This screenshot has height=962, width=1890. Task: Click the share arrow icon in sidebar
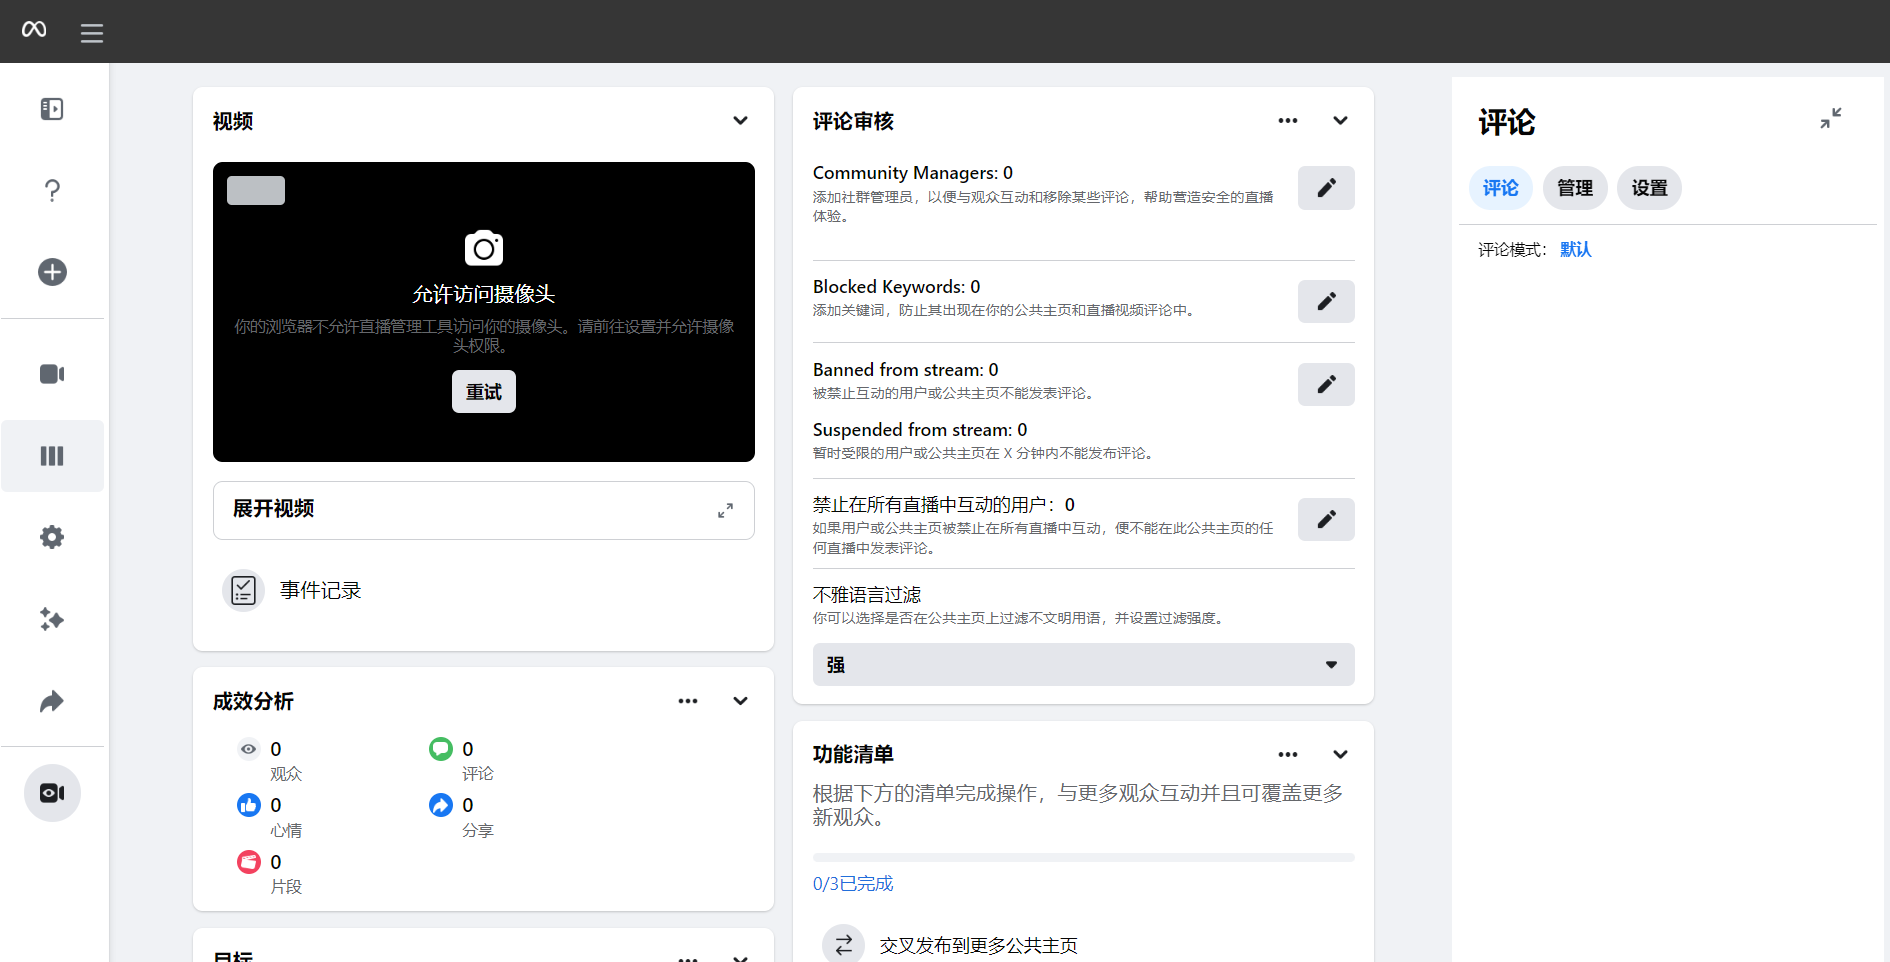[52, 701]
